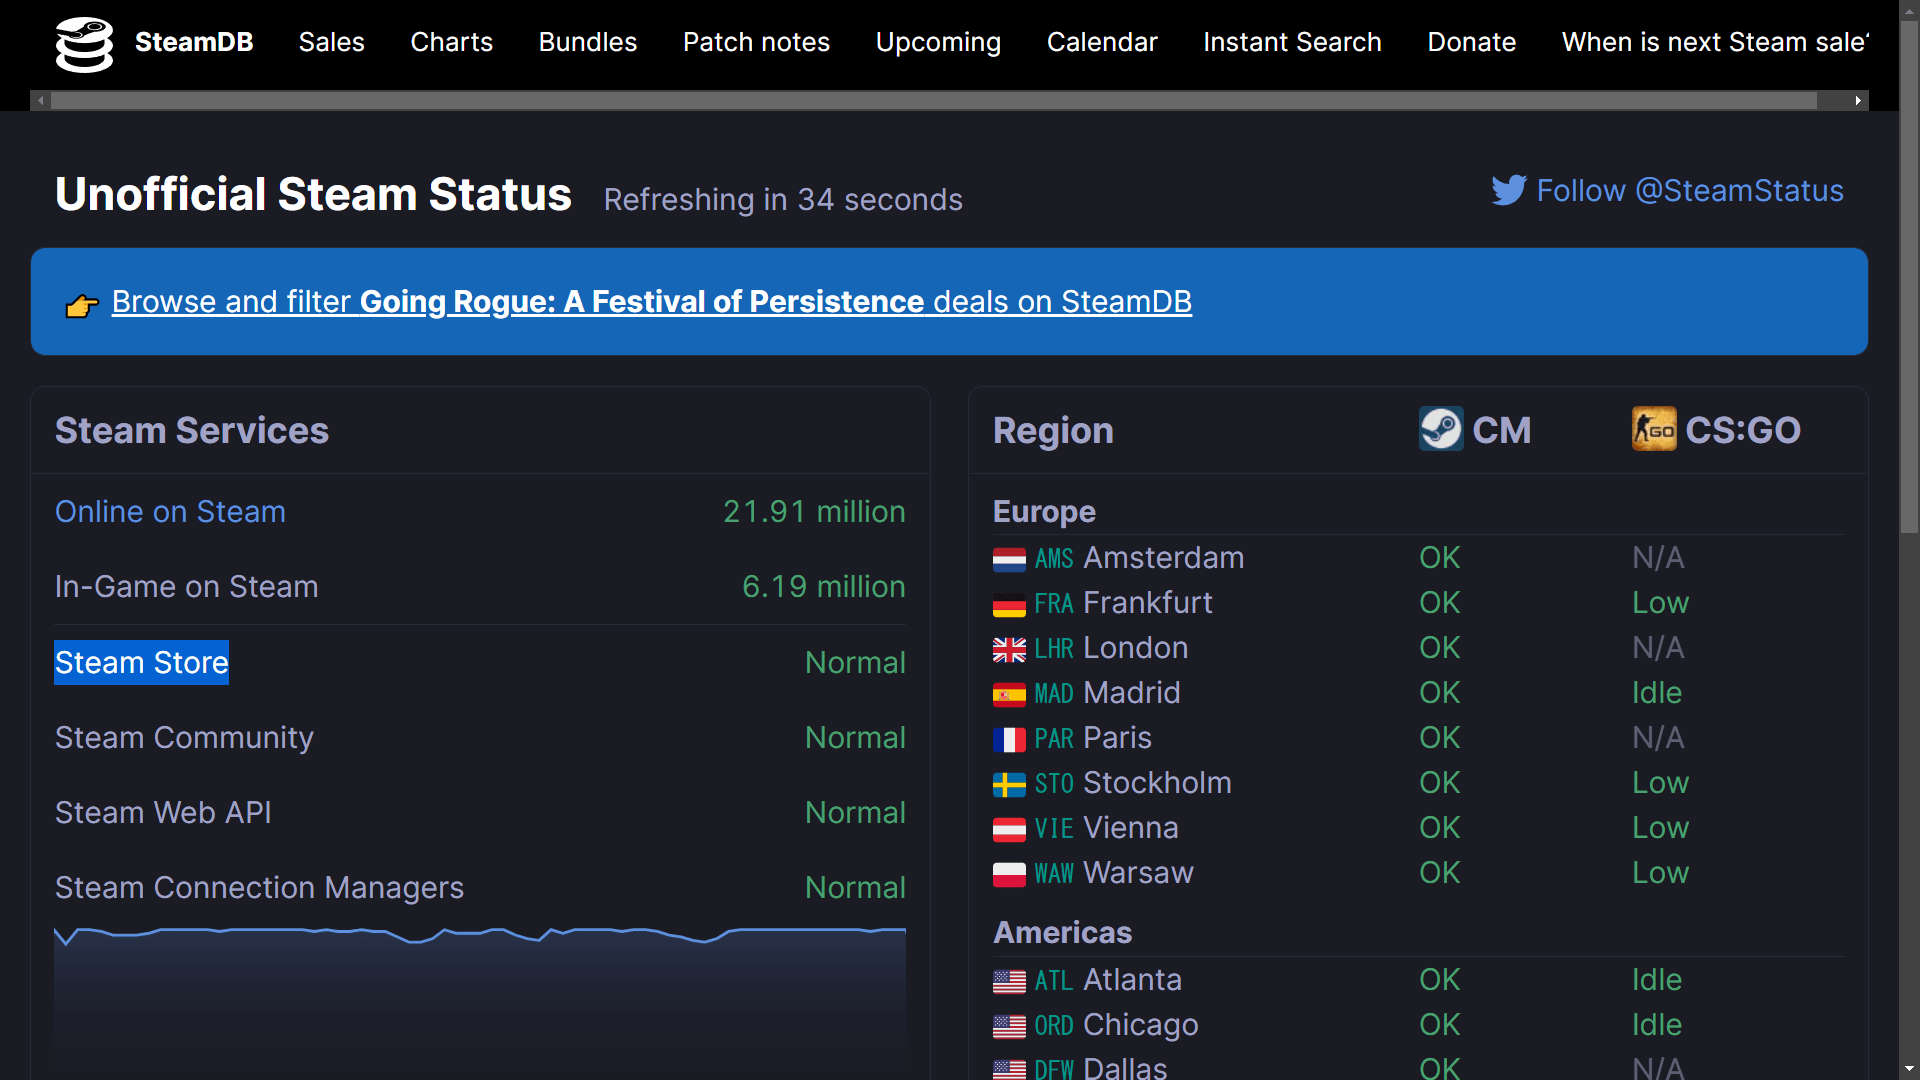Image resolution: width=1920 pixels, height=1080 pixels.
Task: Open the Calendar nav item
Action: tap(1102, 42)
